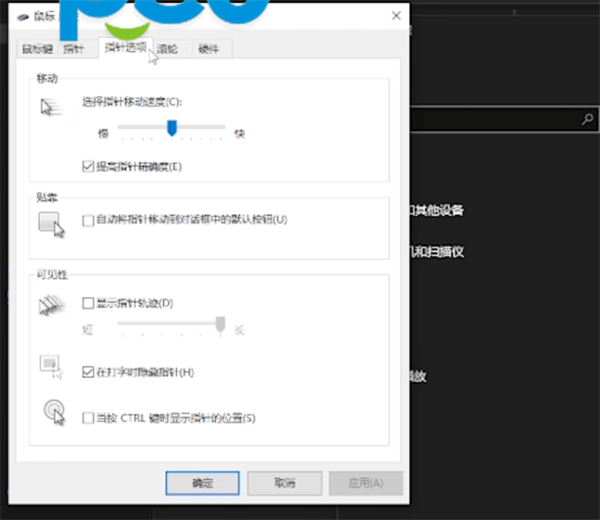Enable 自动将指针移动到对话框中的默认按钮 checkbox
This screenshot has height=520, width=600.
[88, 220]
